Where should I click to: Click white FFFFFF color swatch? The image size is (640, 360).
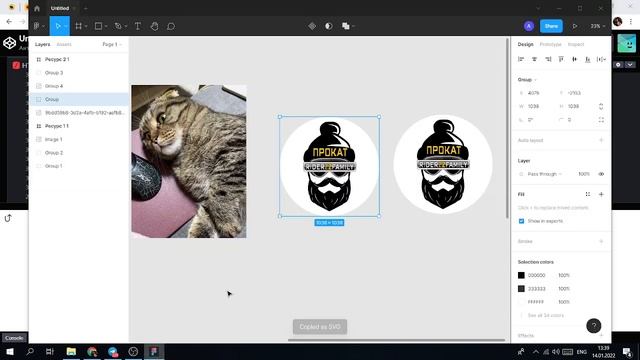point(521,302)
